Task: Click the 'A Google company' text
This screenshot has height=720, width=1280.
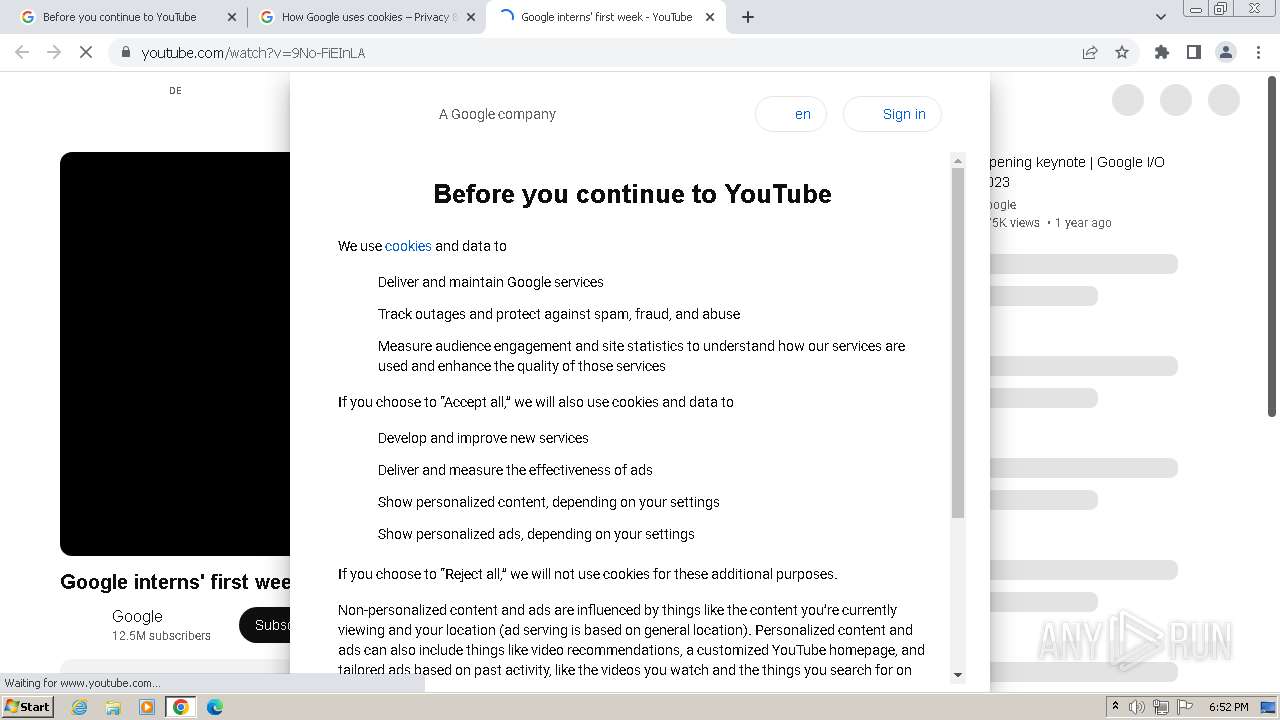Action: [x=497, y=114]
